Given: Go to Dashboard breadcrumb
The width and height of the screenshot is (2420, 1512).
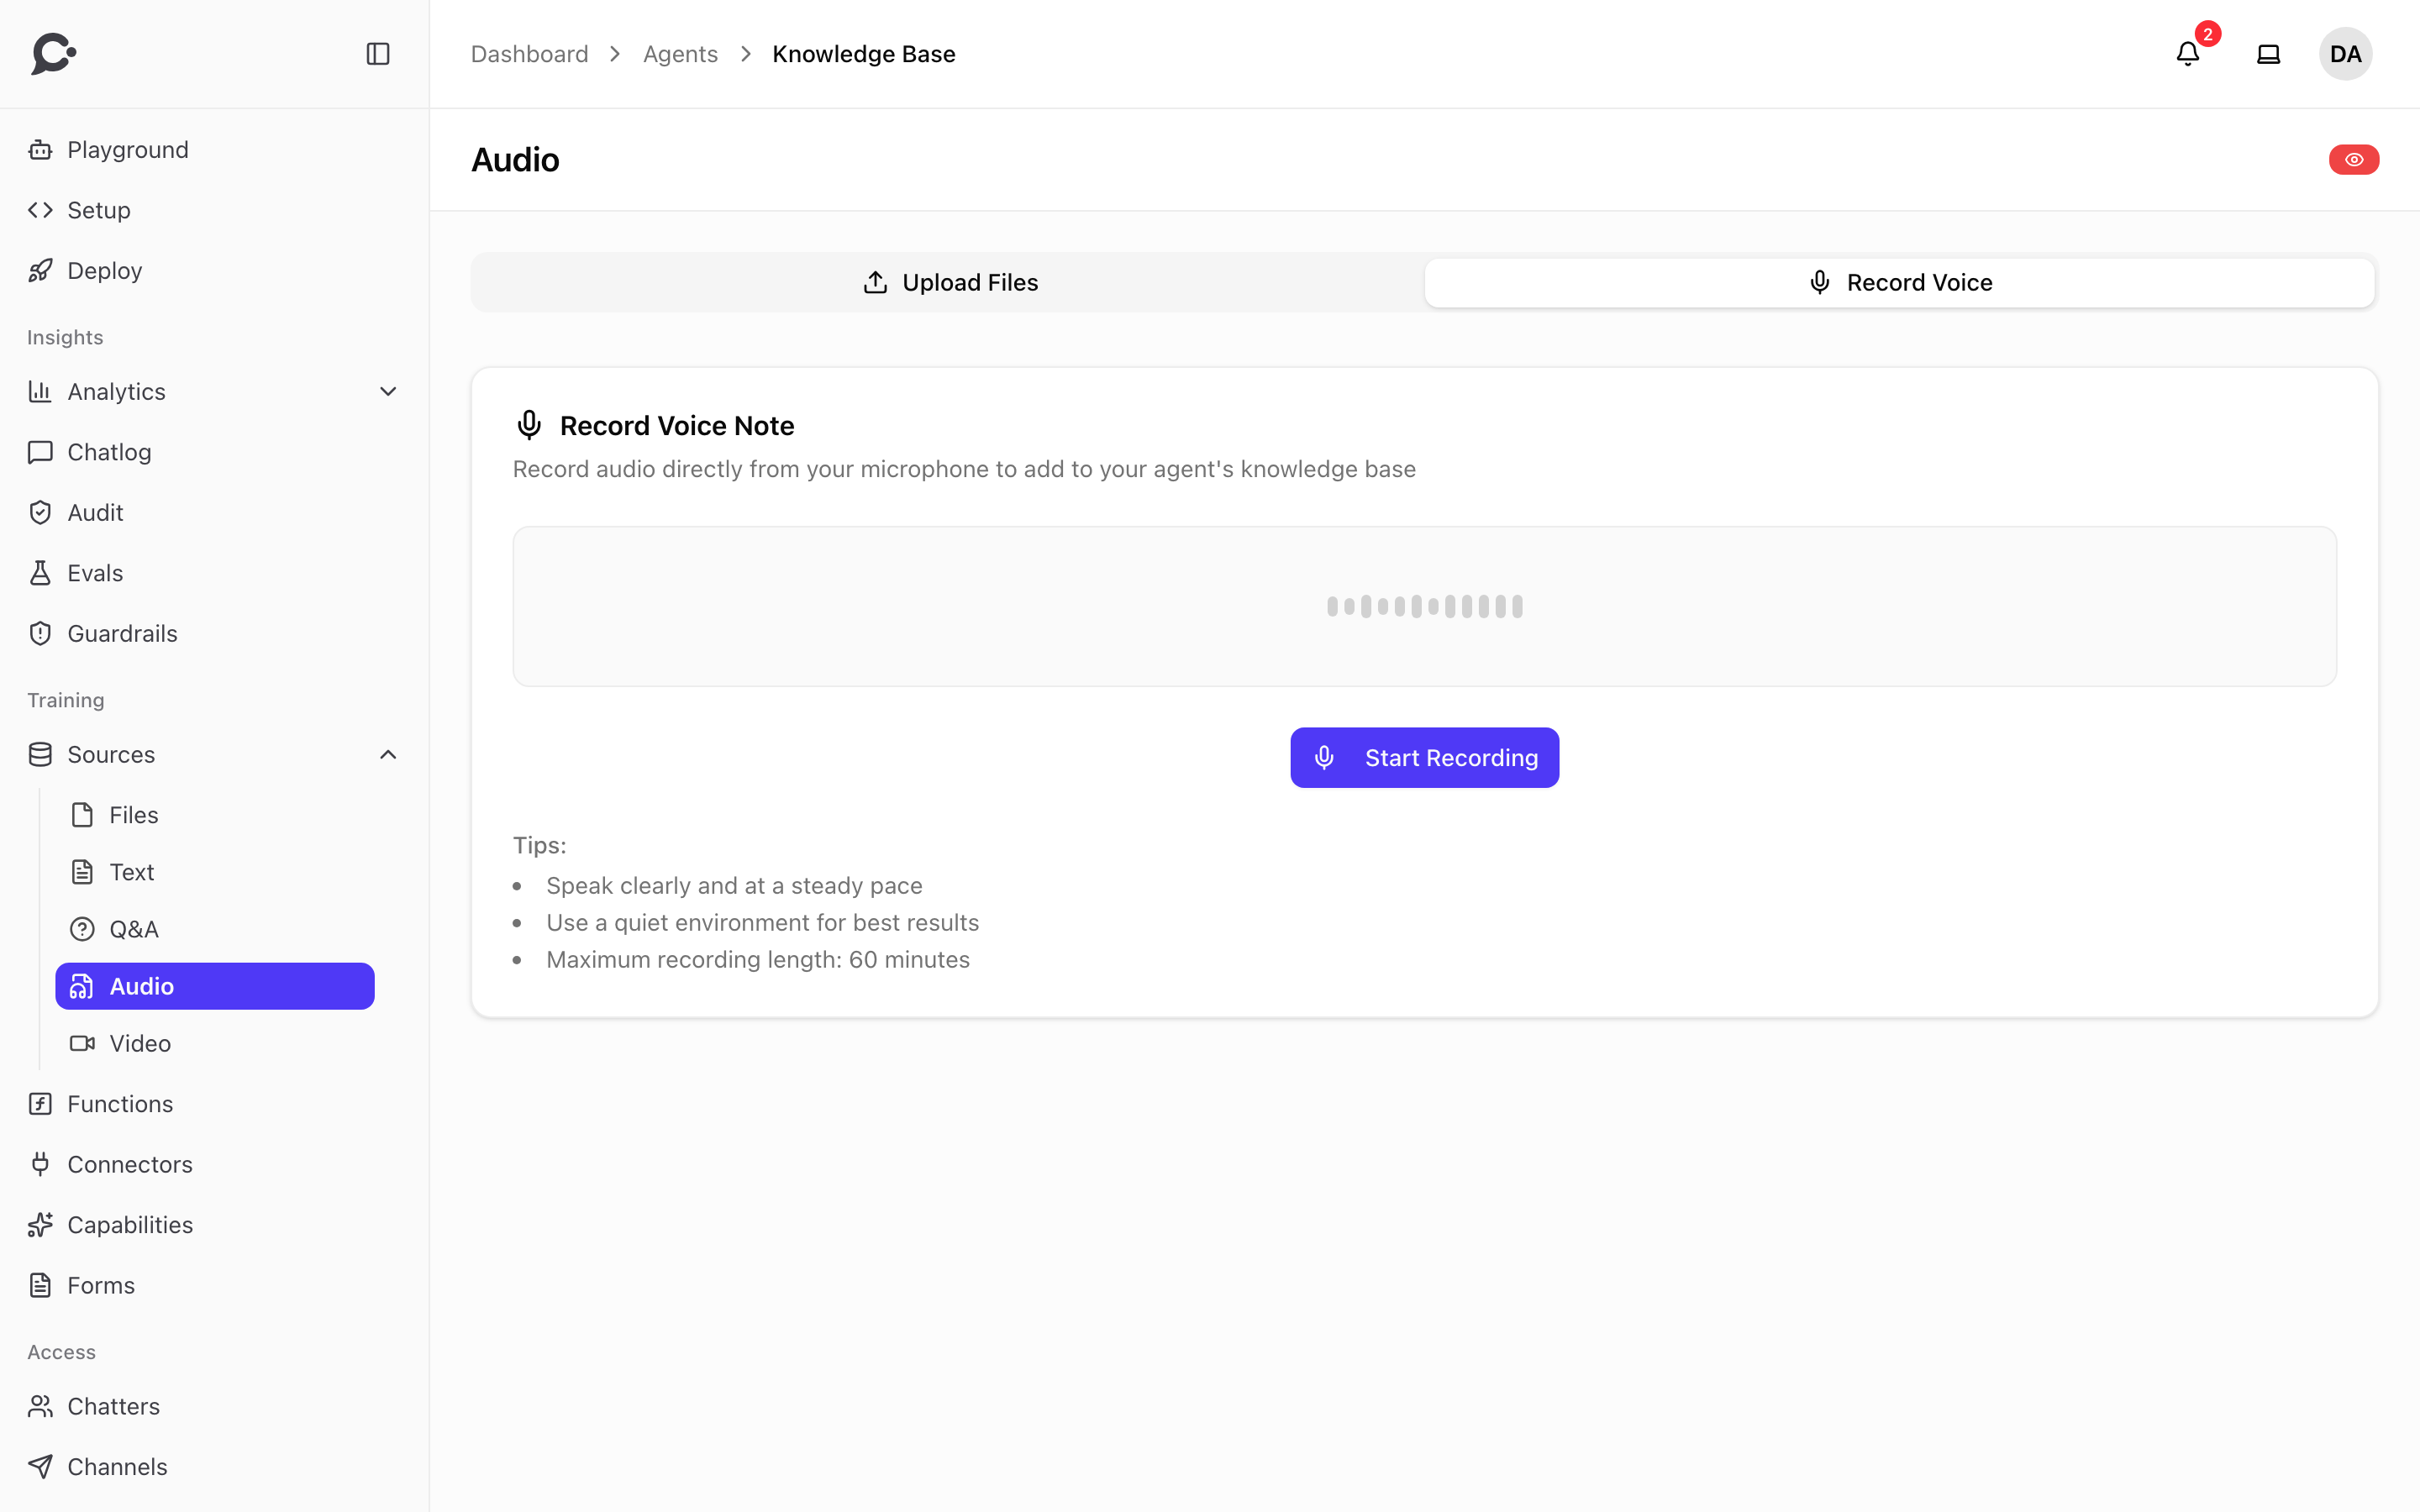Looking at the screenshot, I should [x=530, y=54].
